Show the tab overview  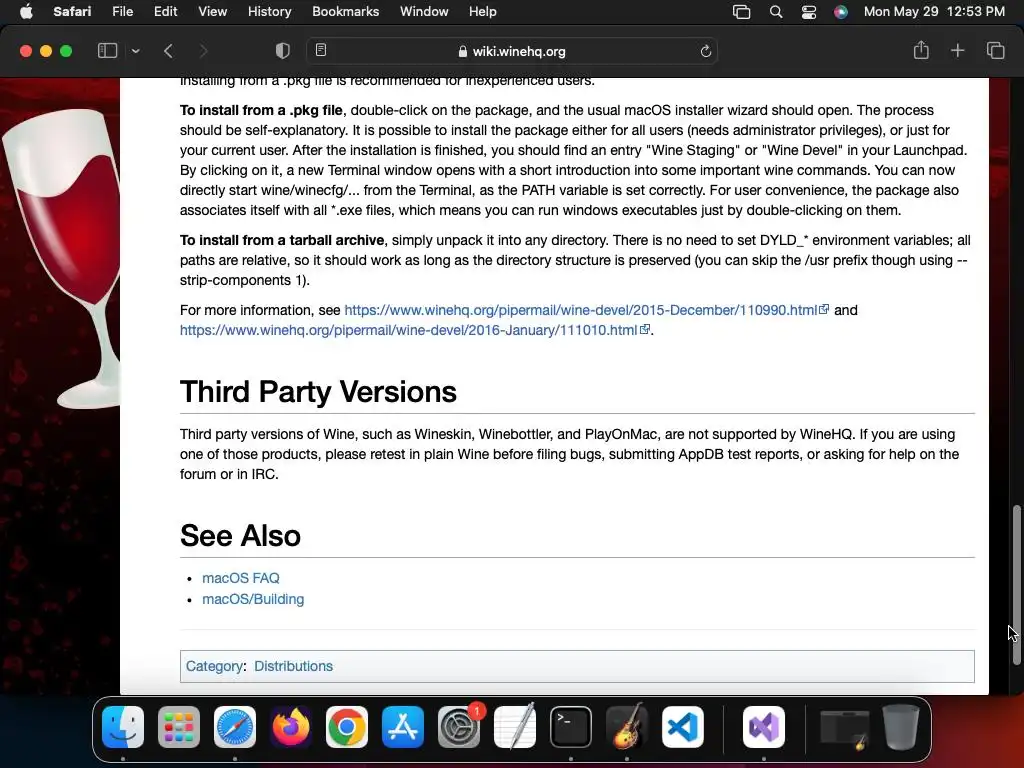click(x=995, y=50)
